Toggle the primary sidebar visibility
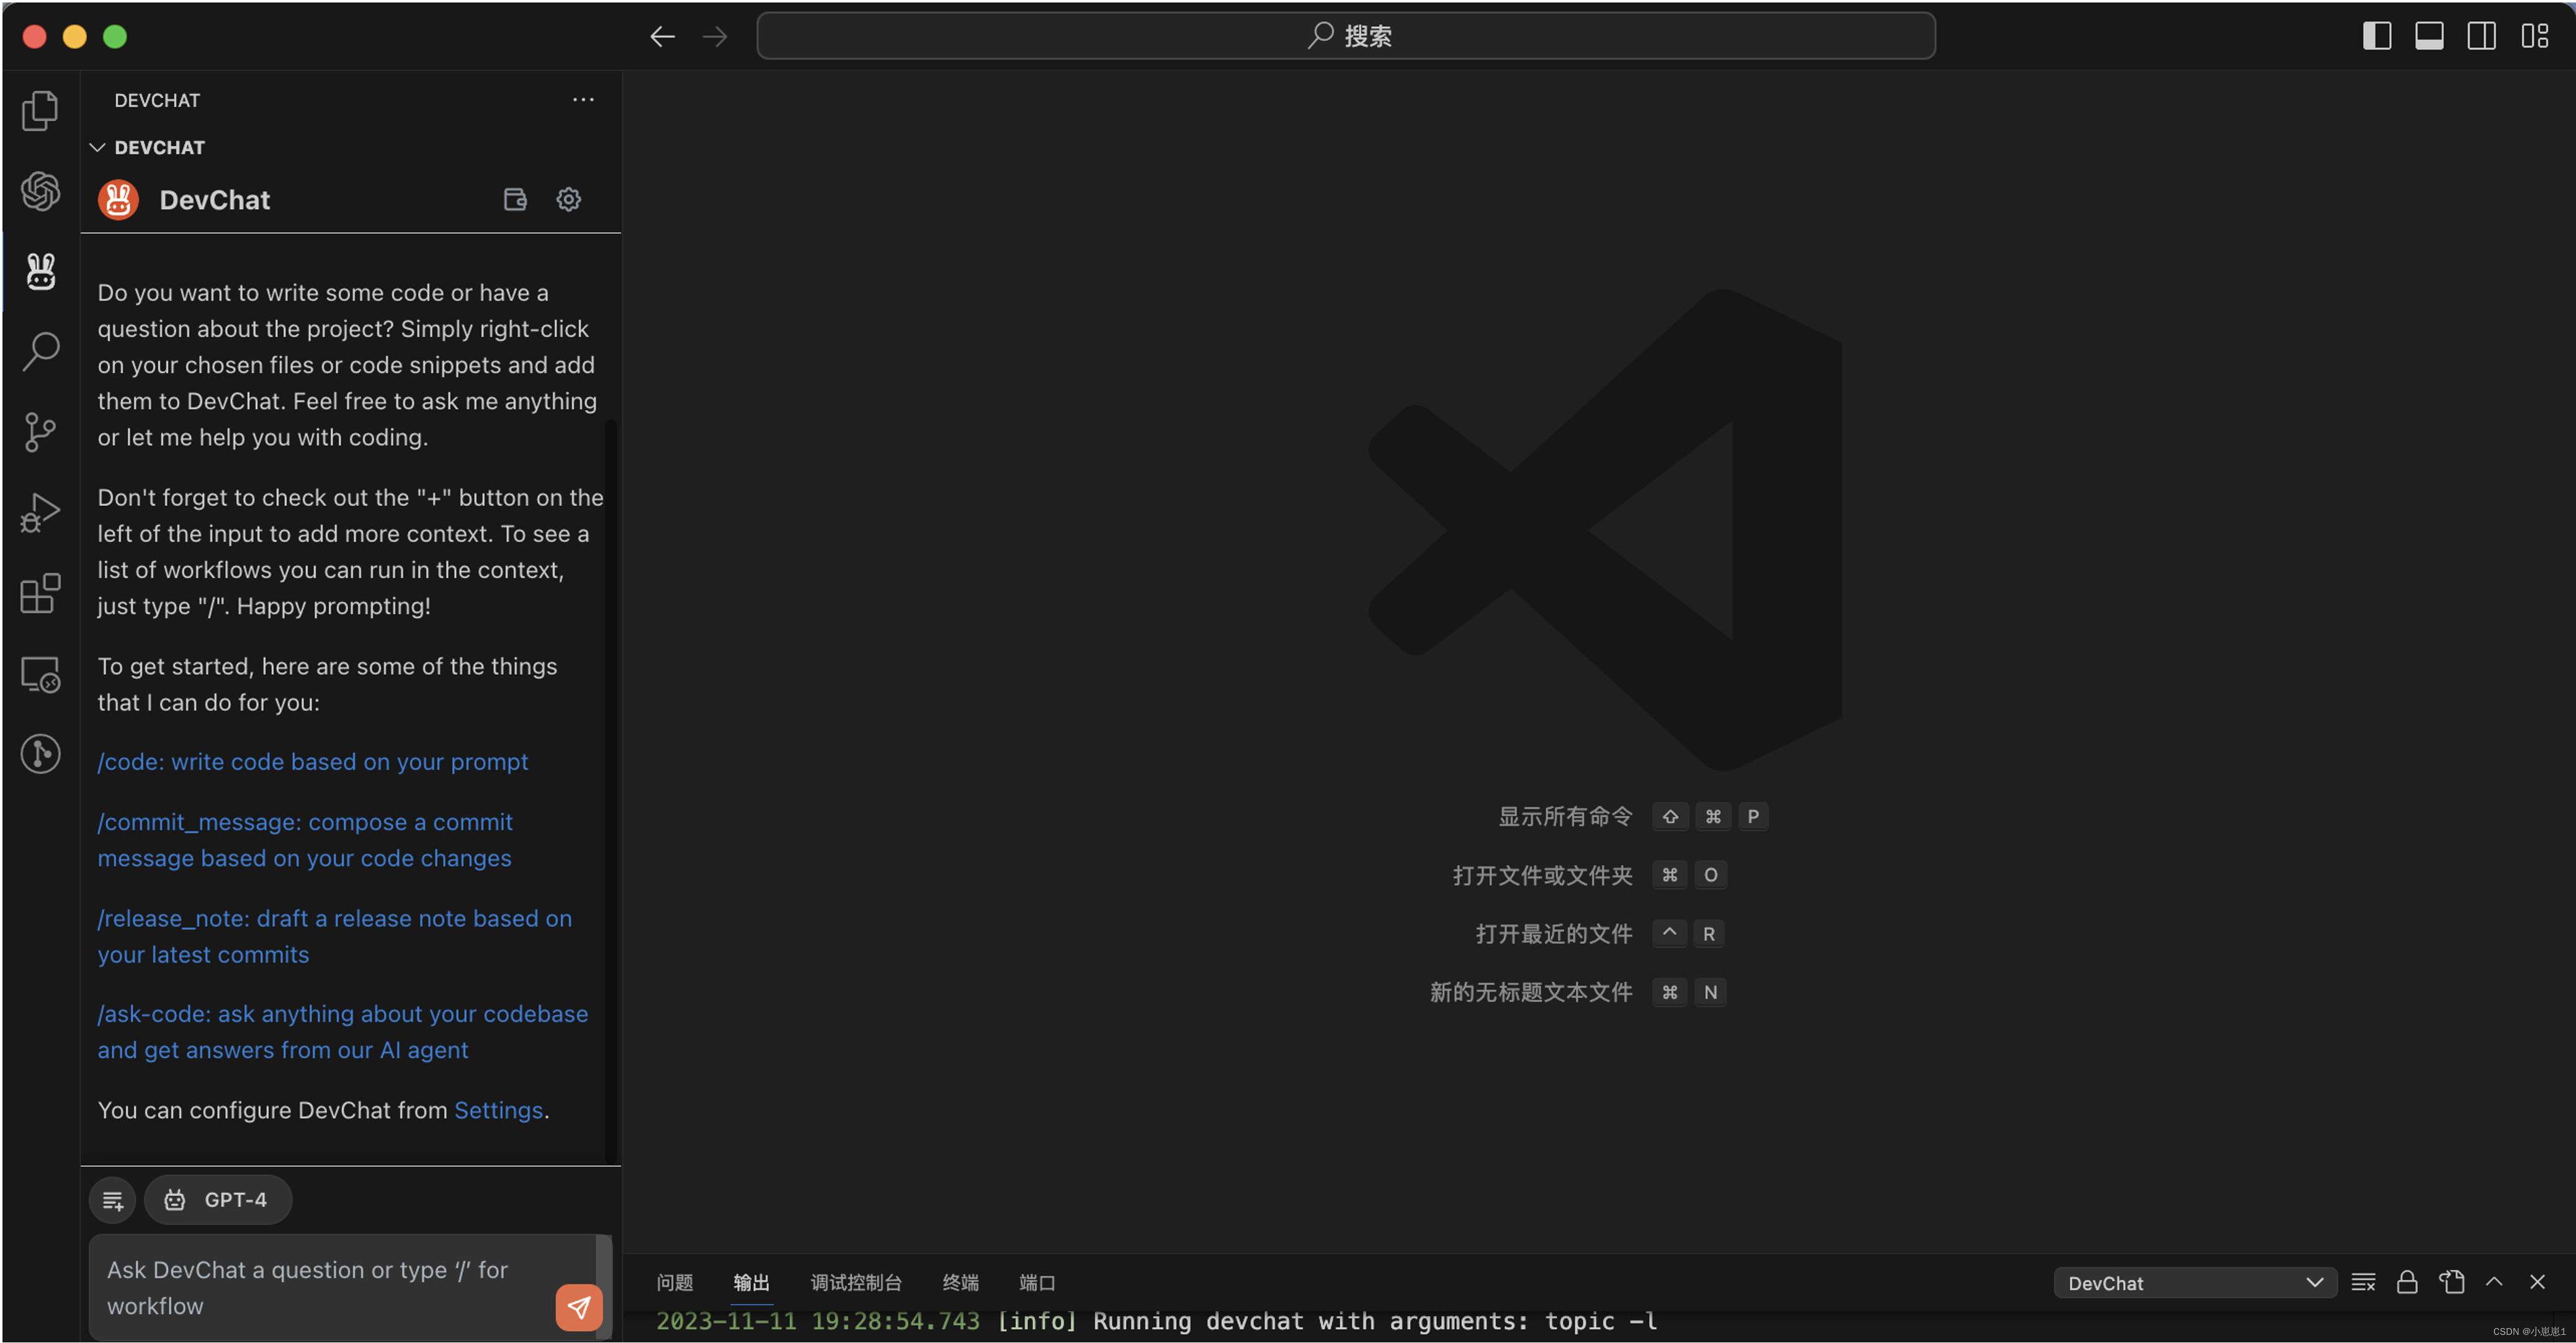This screenshot has height=1343, width=2576. [2377, 36]
